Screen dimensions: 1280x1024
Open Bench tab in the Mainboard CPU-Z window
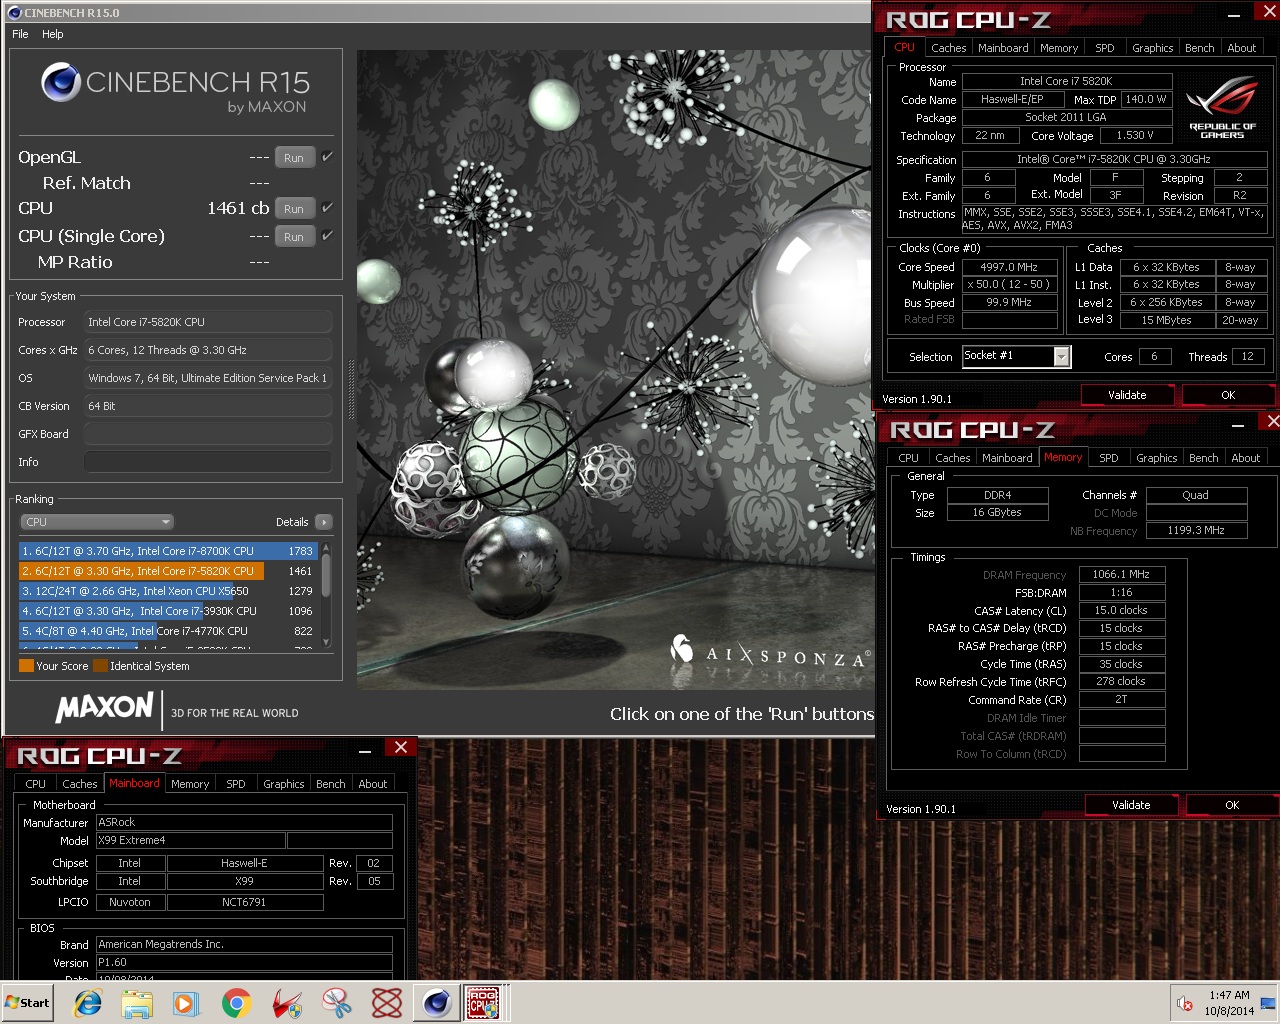[330, 784]
